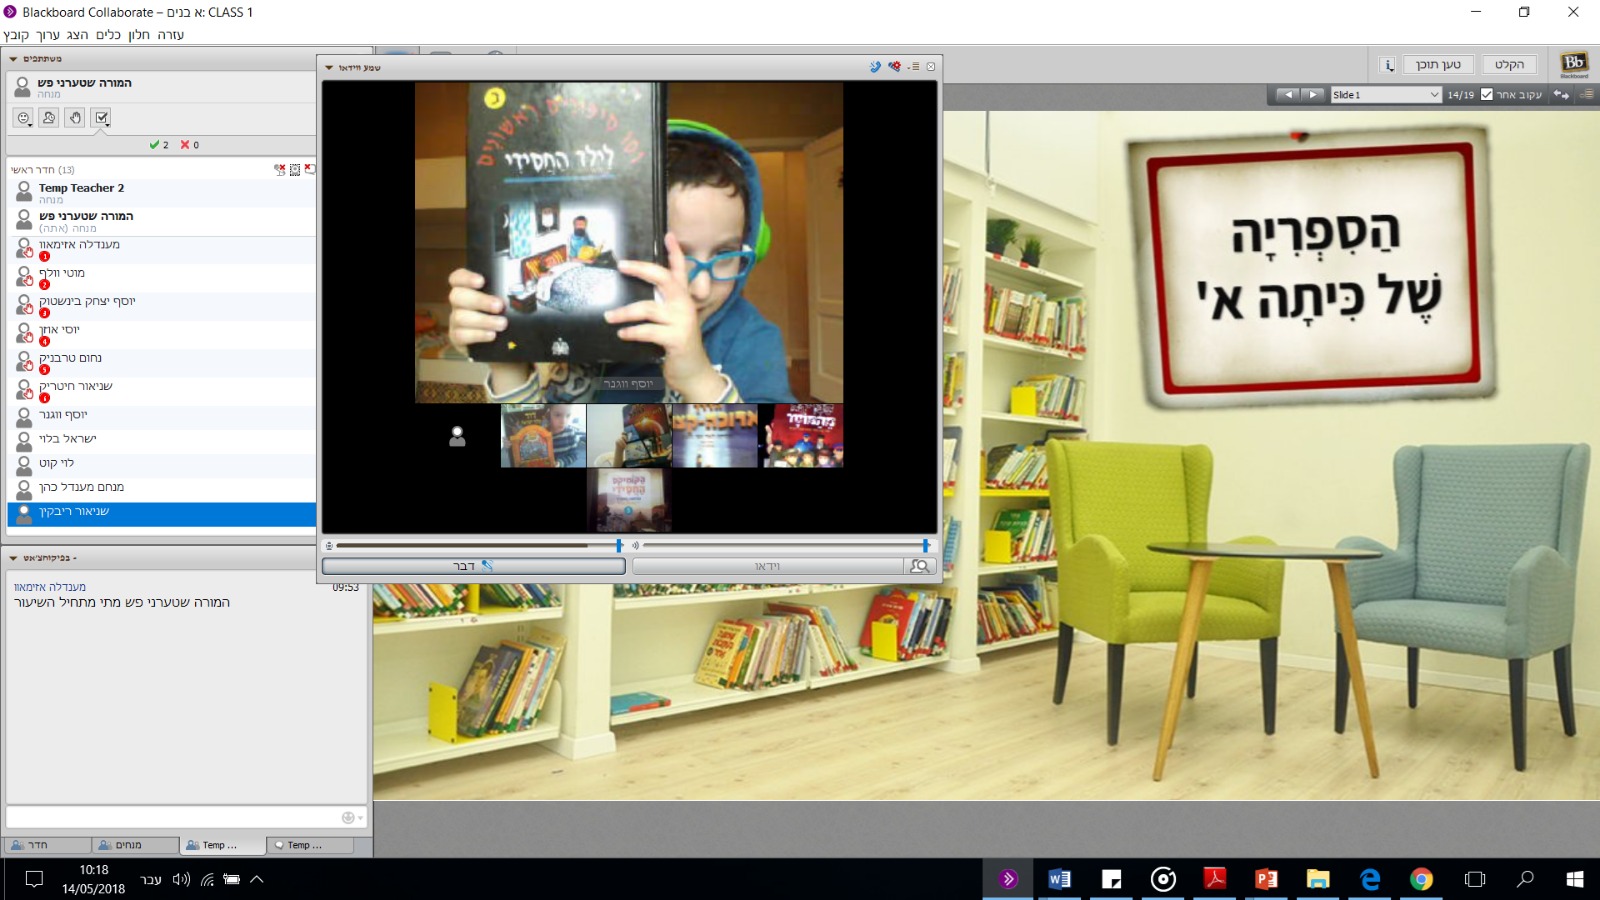Collapse the audio video panel triangle
Screen dimensions: 1600x900
click(x=329, y=68)
